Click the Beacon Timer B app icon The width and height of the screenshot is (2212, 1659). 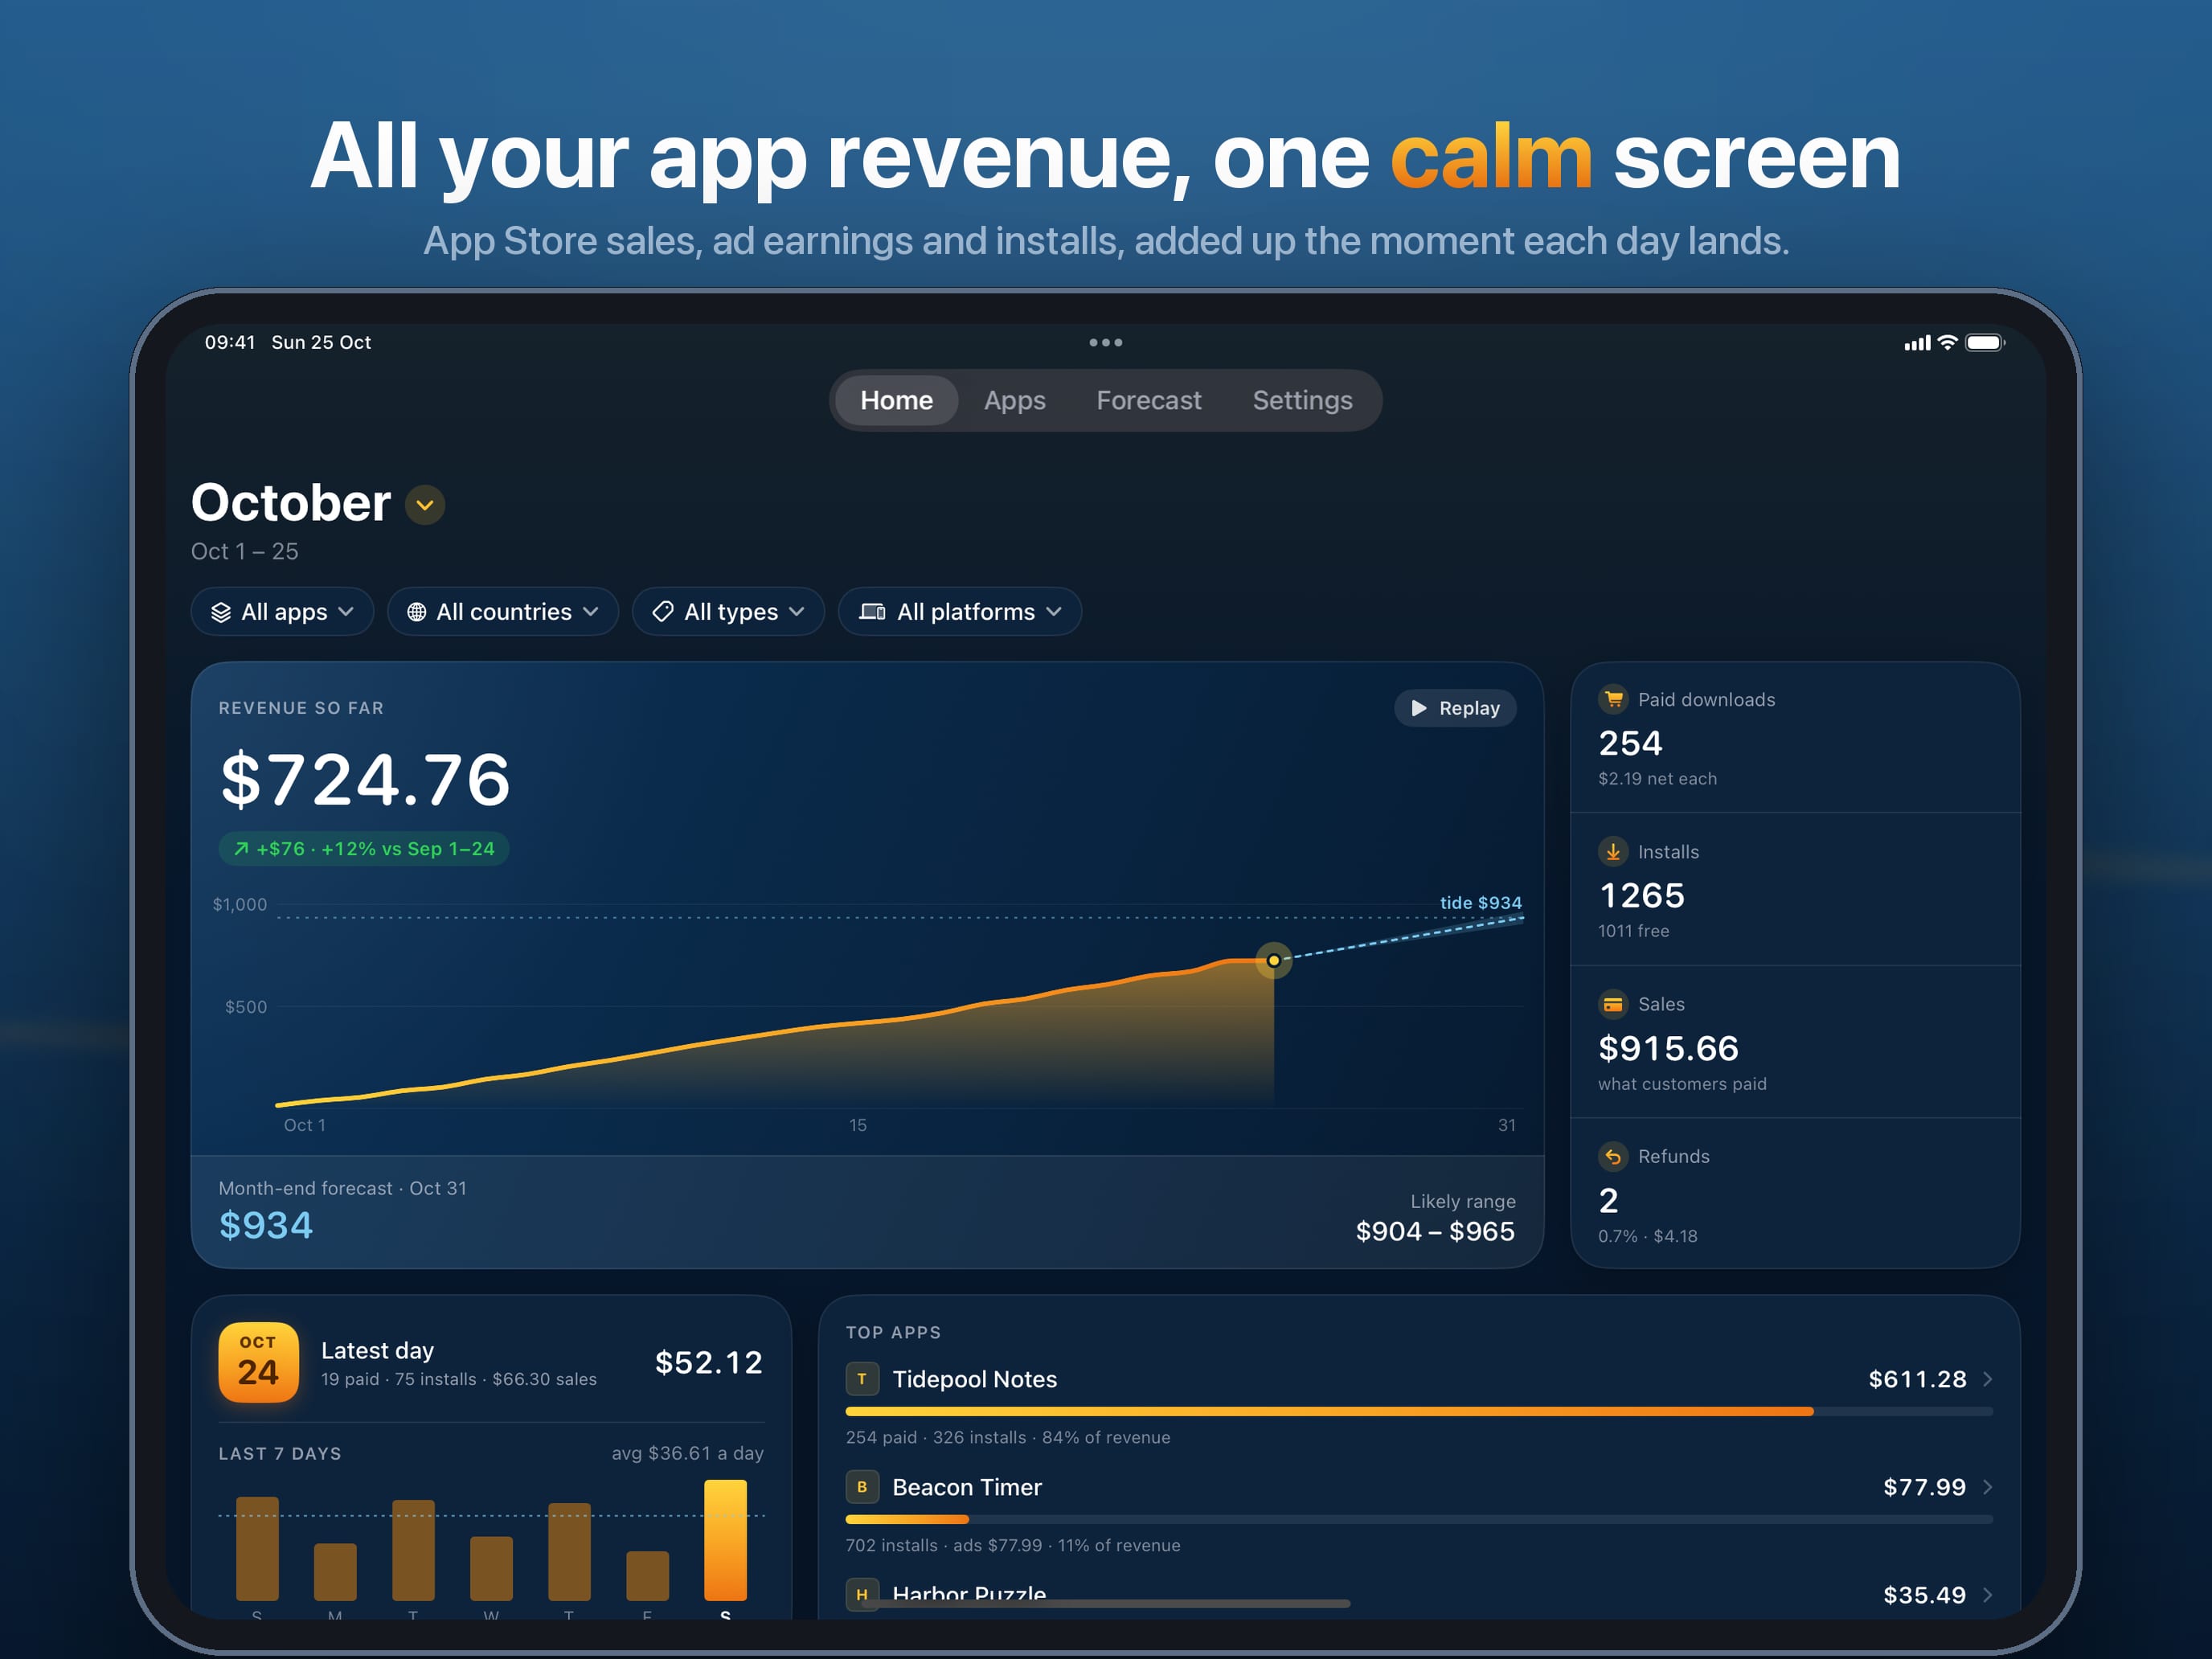862,1487
